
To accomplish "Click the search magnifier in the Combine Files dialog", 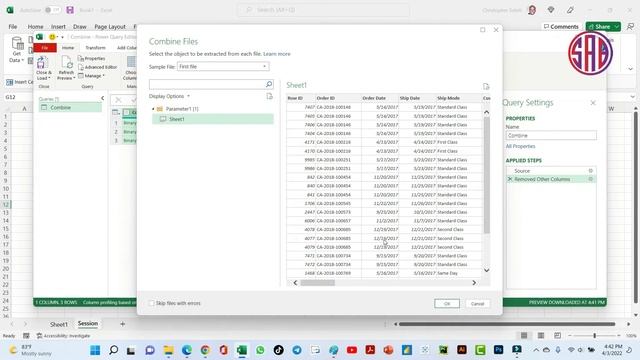I will 269,84.
